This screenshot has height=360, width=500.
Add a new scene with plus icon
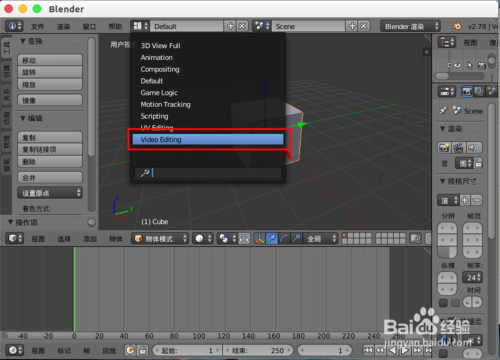pos(352,26)
